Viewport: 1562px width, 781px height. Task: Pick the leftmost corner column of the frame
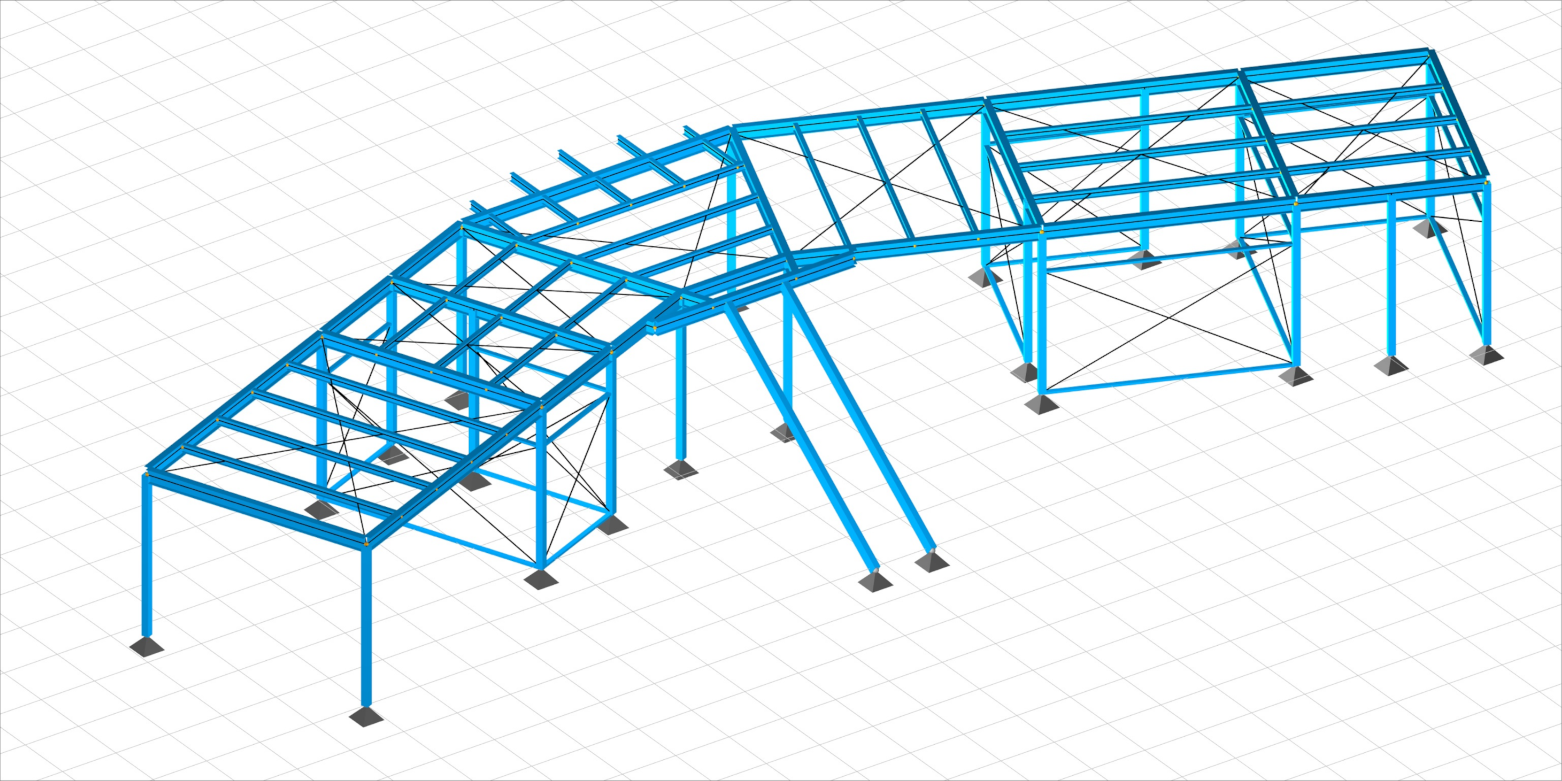[x=147, y=555]
